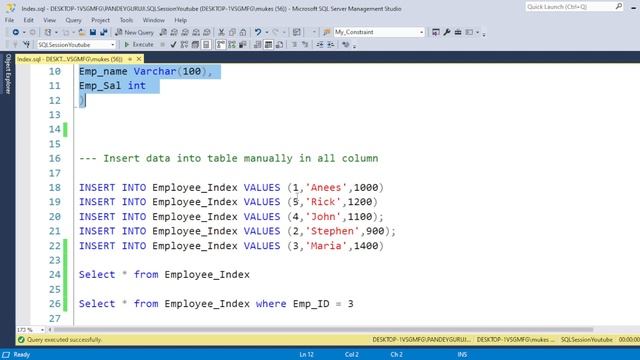Open the View menu

click(x=49, y=20)
